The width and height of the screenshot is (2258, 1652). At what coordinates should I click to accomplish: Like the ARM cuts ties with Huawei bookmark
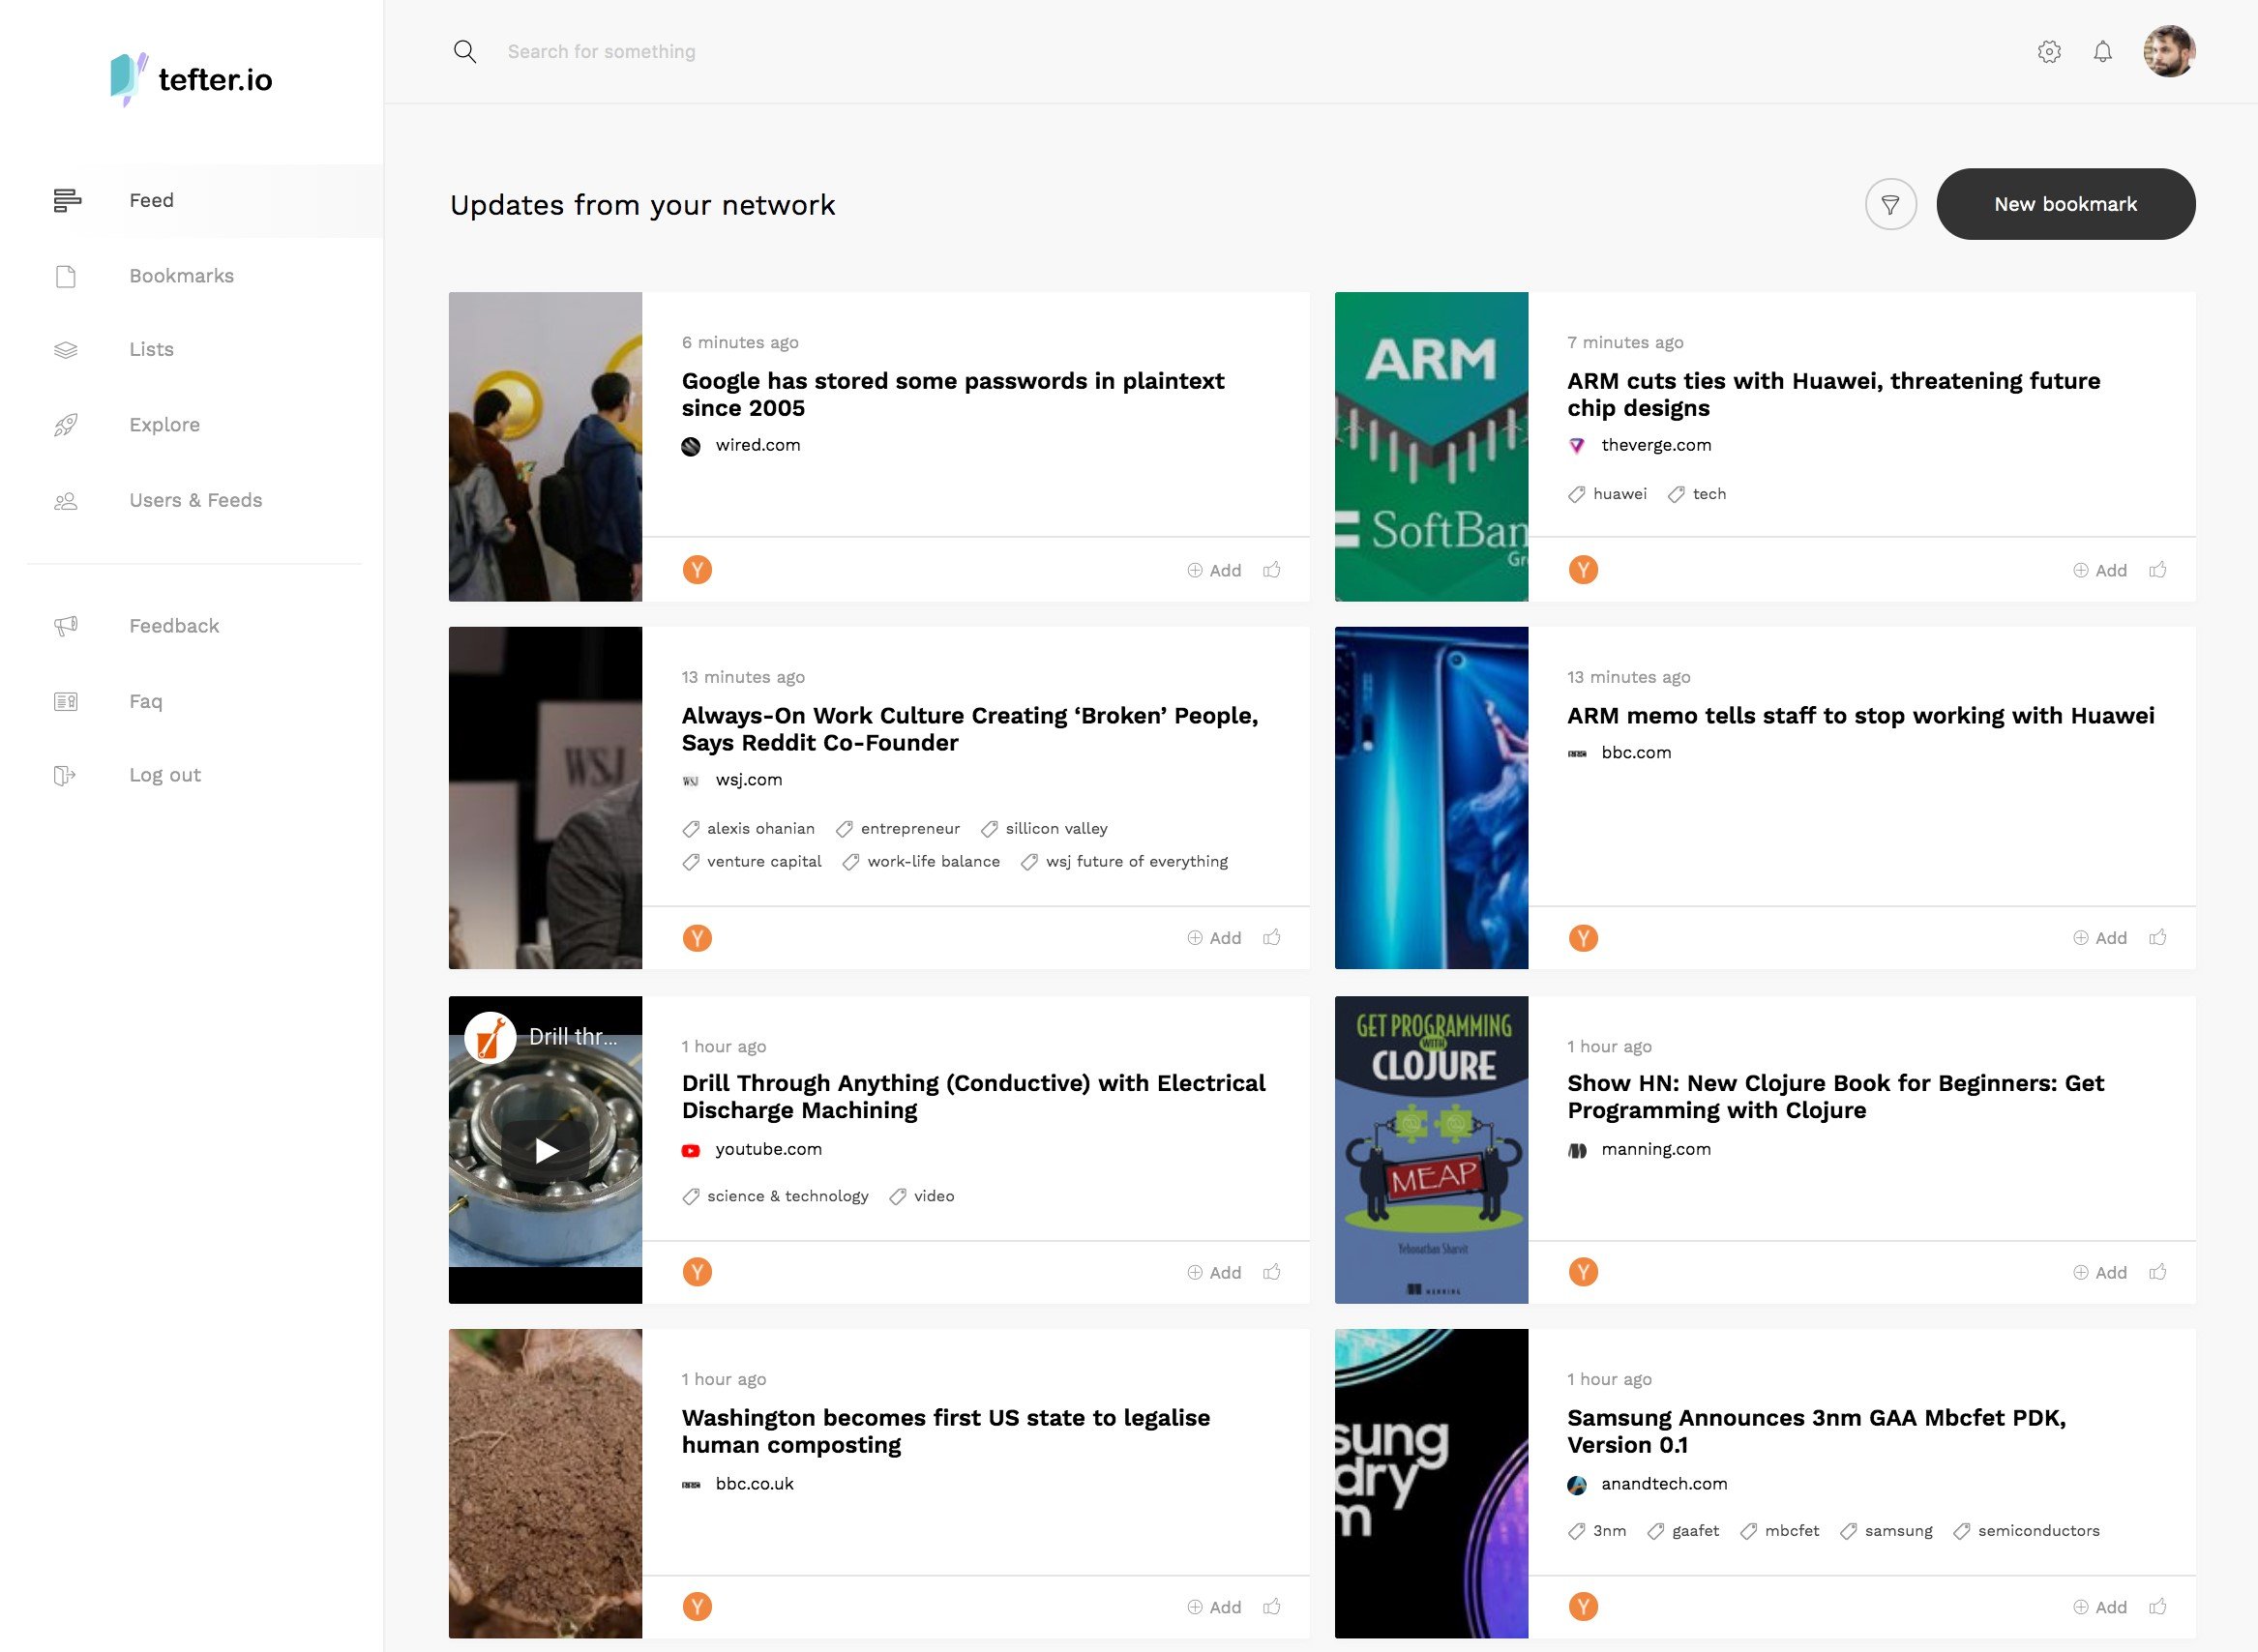coord(2158,570)
